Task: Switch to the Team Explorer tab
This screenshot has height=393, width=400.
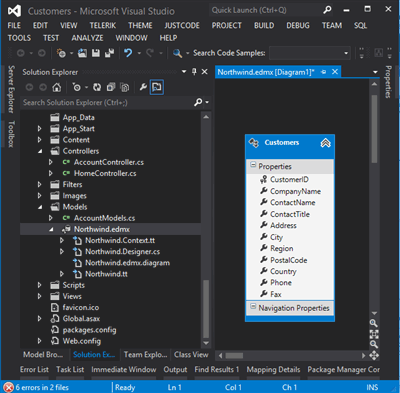Action: pos(146,355)
